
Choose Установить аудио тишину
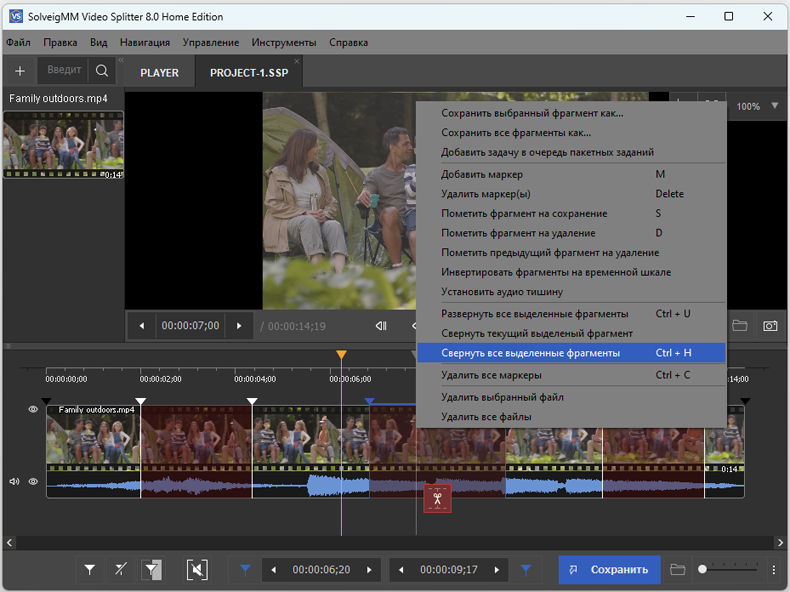(x=571, y=292)
